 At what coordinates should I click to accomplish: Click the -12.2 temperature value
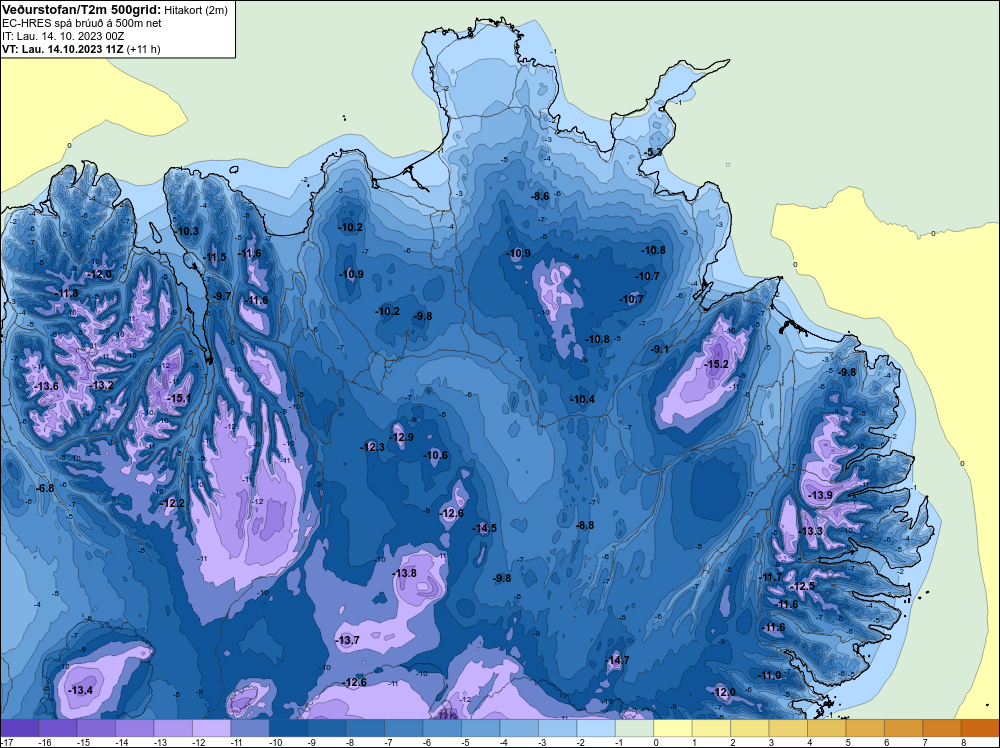pyautogui.click(x=172, y=504)
